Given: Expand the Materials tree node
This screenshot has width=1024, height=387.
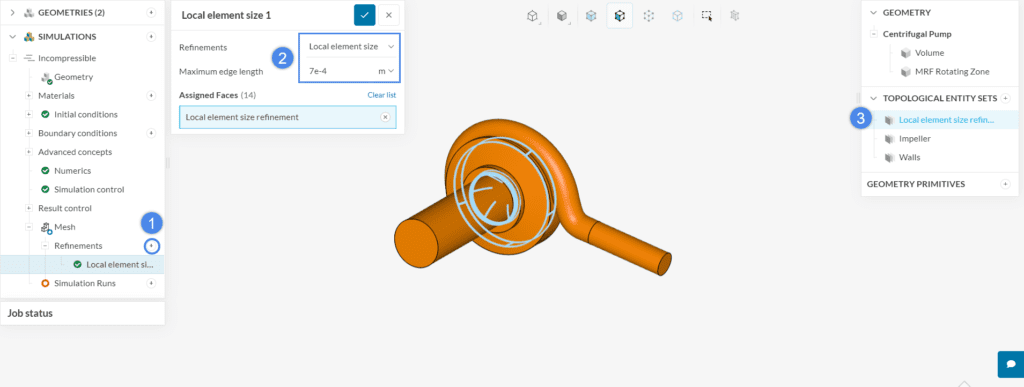Looking at the screenshot, I should (29, 95).
